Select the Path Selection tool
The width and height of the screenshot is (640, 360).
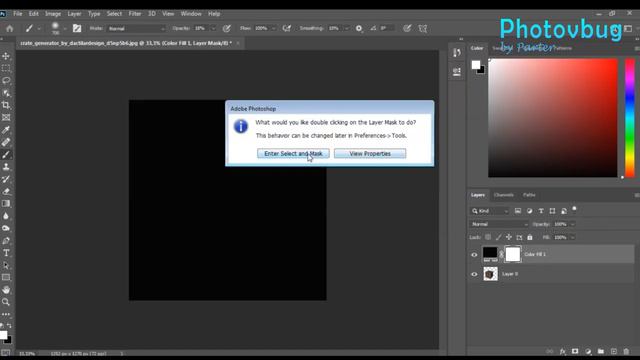[6, 265]
